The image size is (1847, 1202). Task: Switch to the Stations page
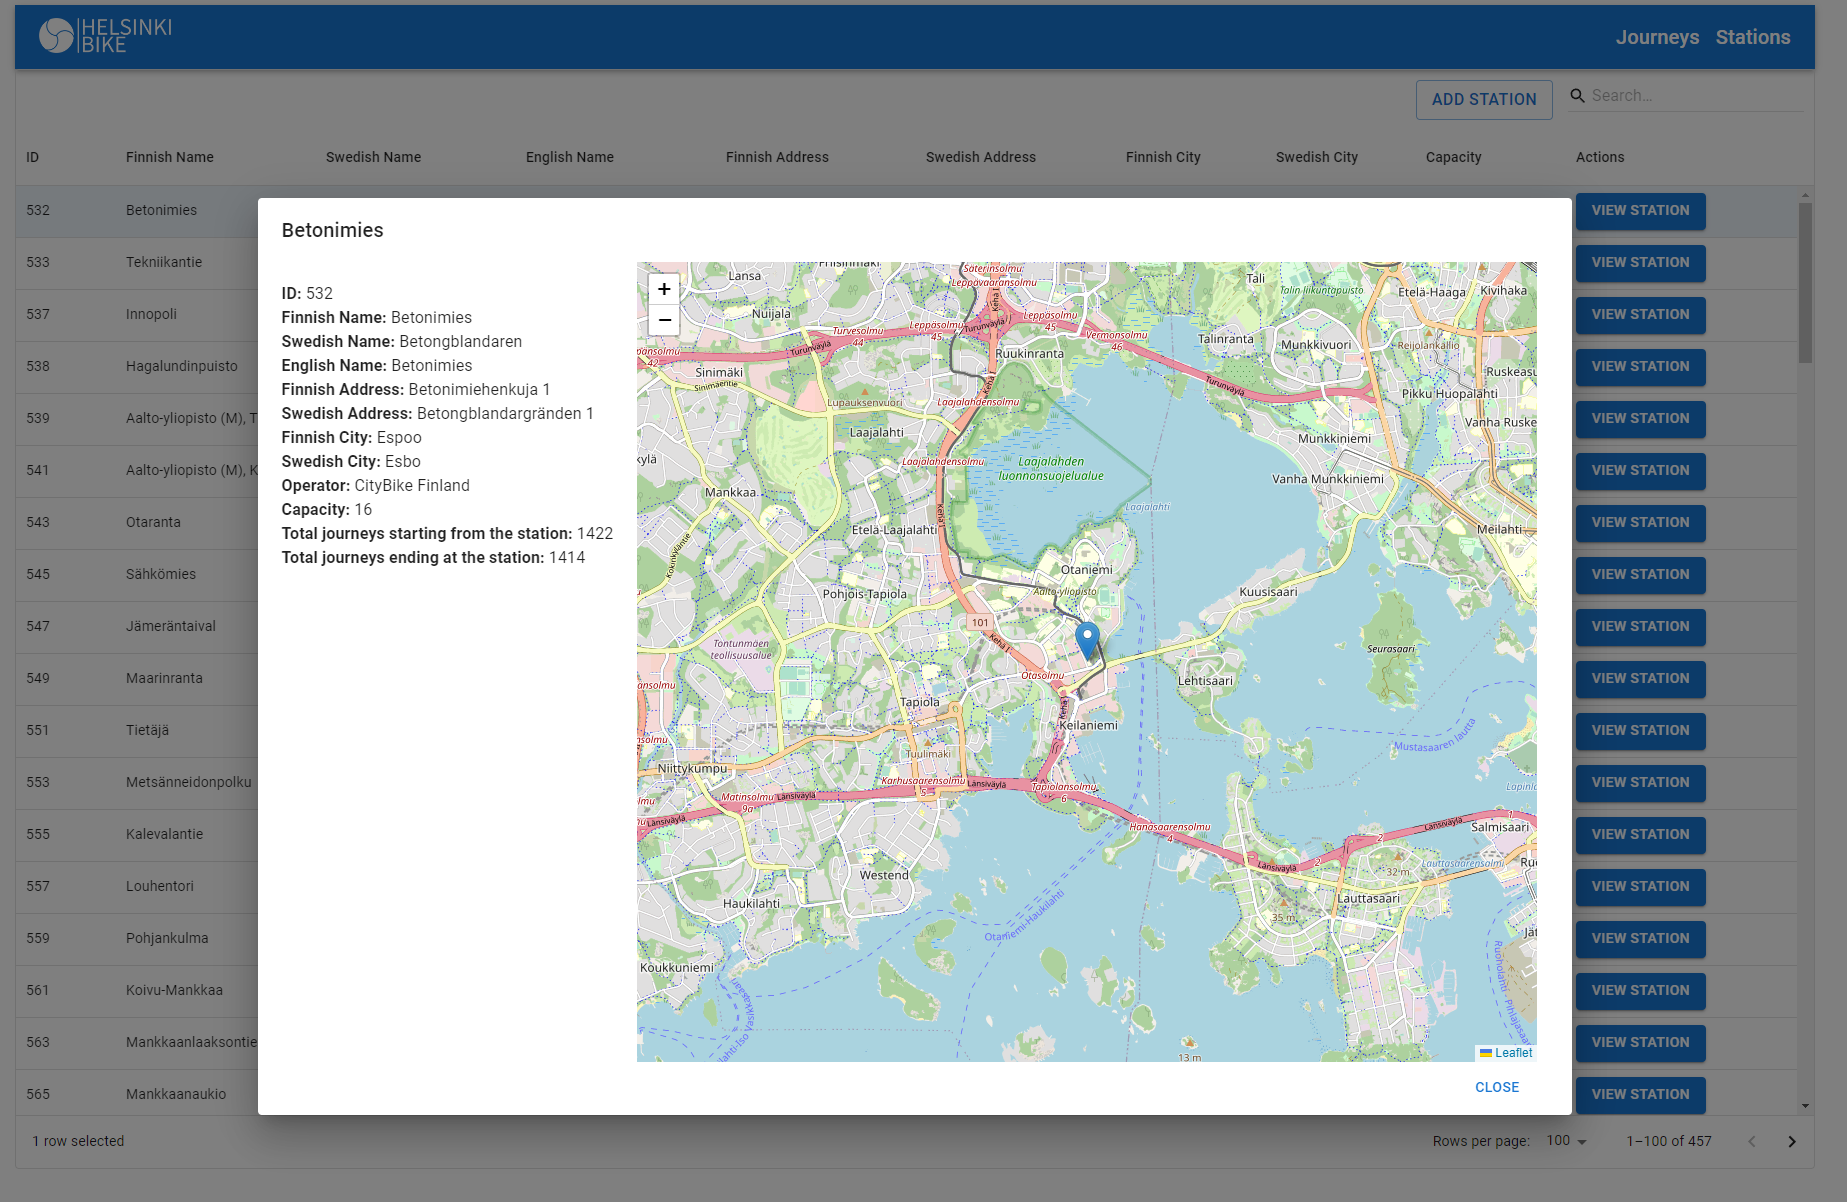coord(1752,37)
